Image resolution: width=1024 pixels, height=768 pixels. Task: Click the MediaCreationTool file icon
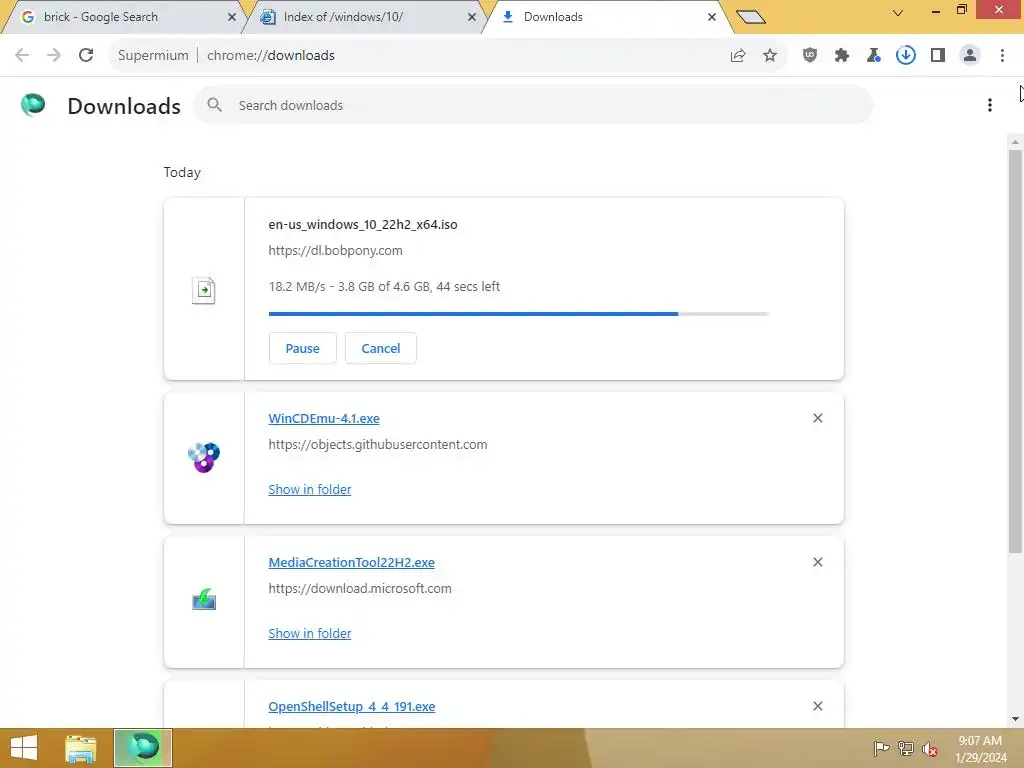point(204,600)
